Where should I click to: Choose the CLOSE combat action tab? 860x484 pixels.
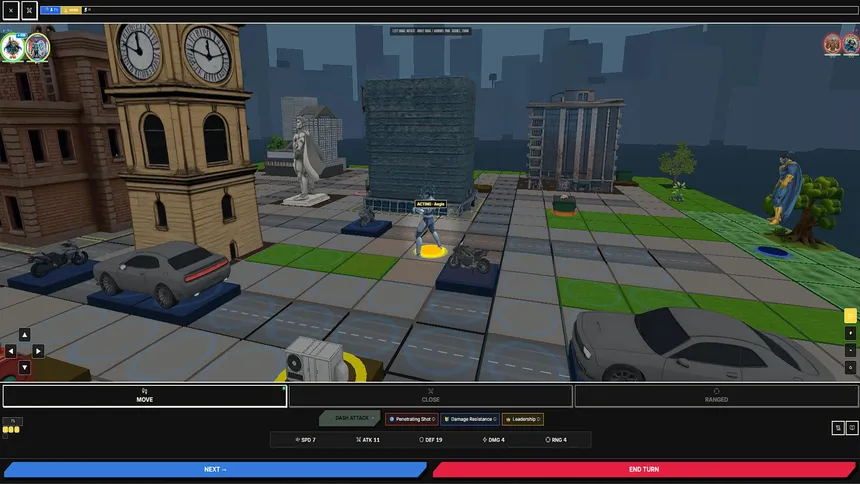[x=431, y=396]
